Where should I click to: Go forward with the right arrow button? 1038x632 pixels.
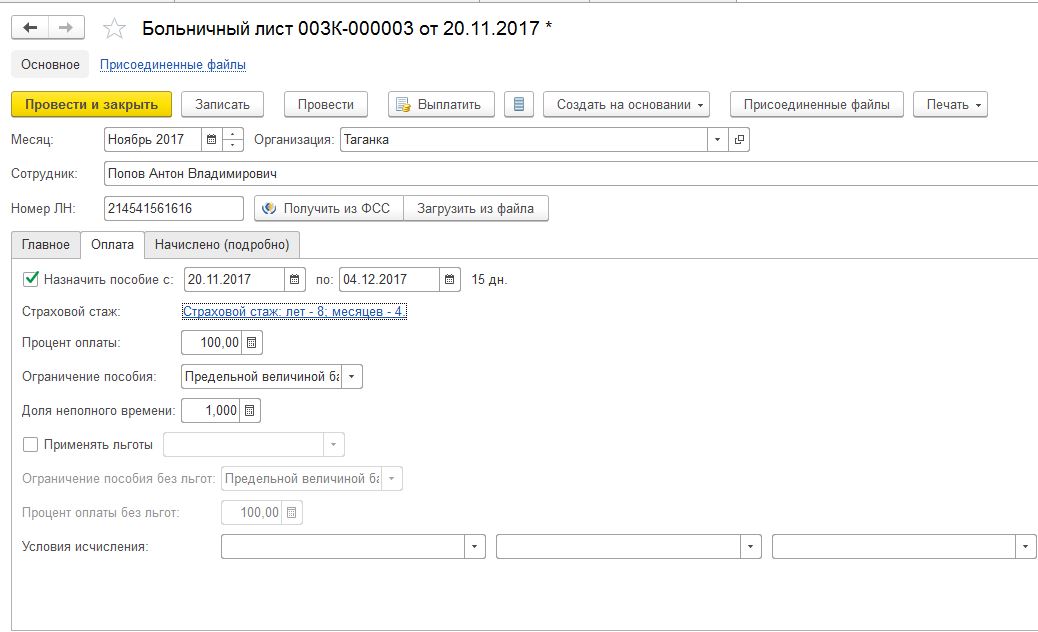pos(66,28)
